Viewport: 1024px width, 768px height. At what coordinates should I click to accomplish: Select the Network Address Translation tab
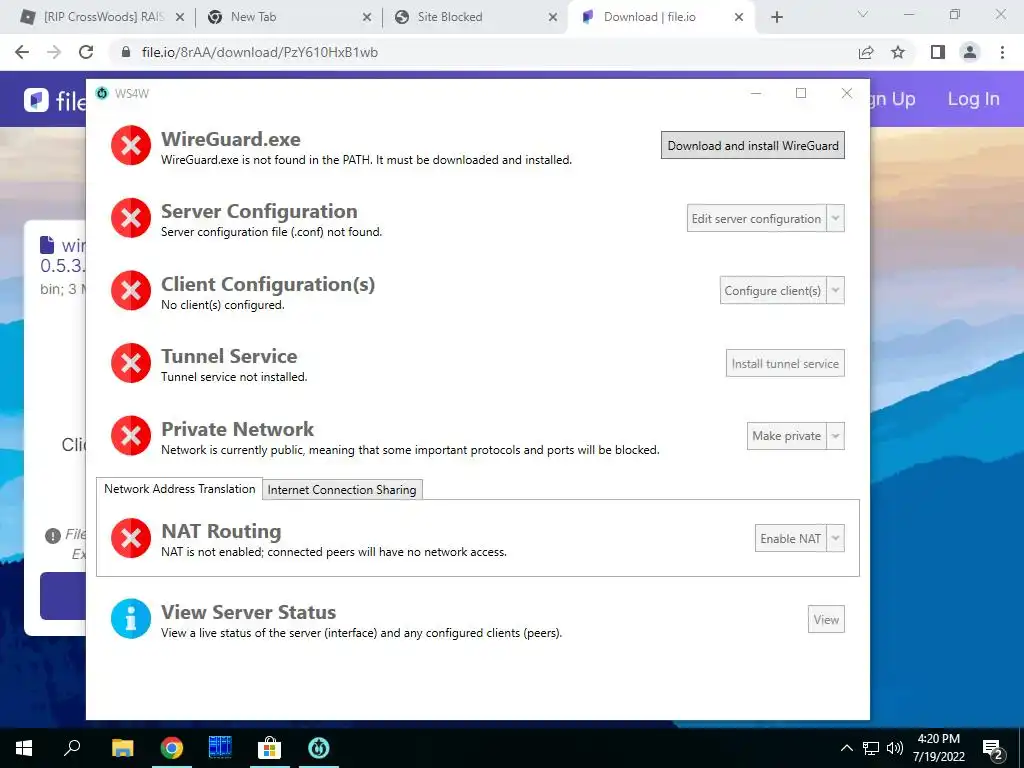180,488
